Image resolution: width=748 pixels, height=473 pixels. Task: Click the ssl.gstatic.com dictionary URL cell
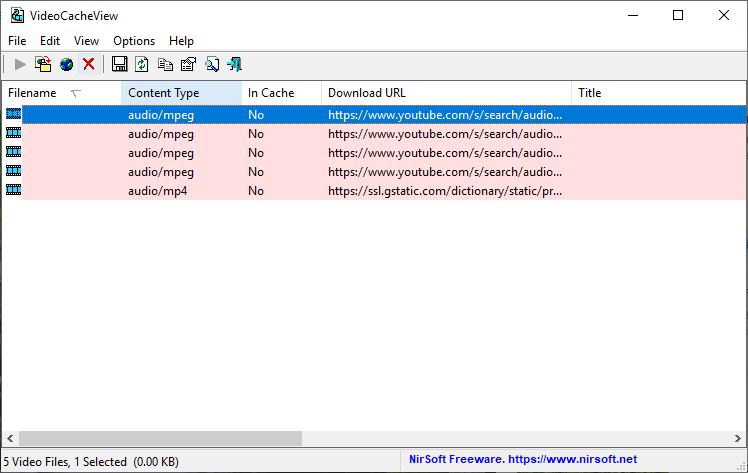(445, 191)
